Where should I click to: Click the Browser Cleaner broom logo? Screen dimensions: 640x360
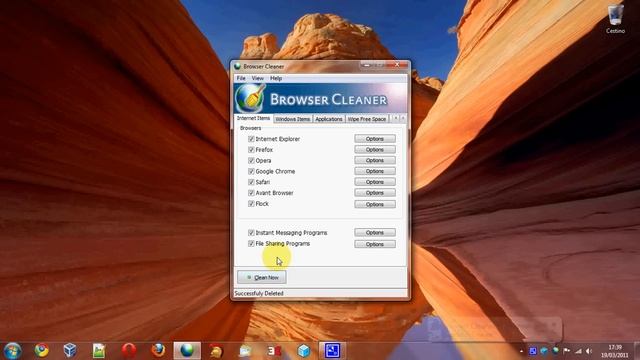point(250,98)
